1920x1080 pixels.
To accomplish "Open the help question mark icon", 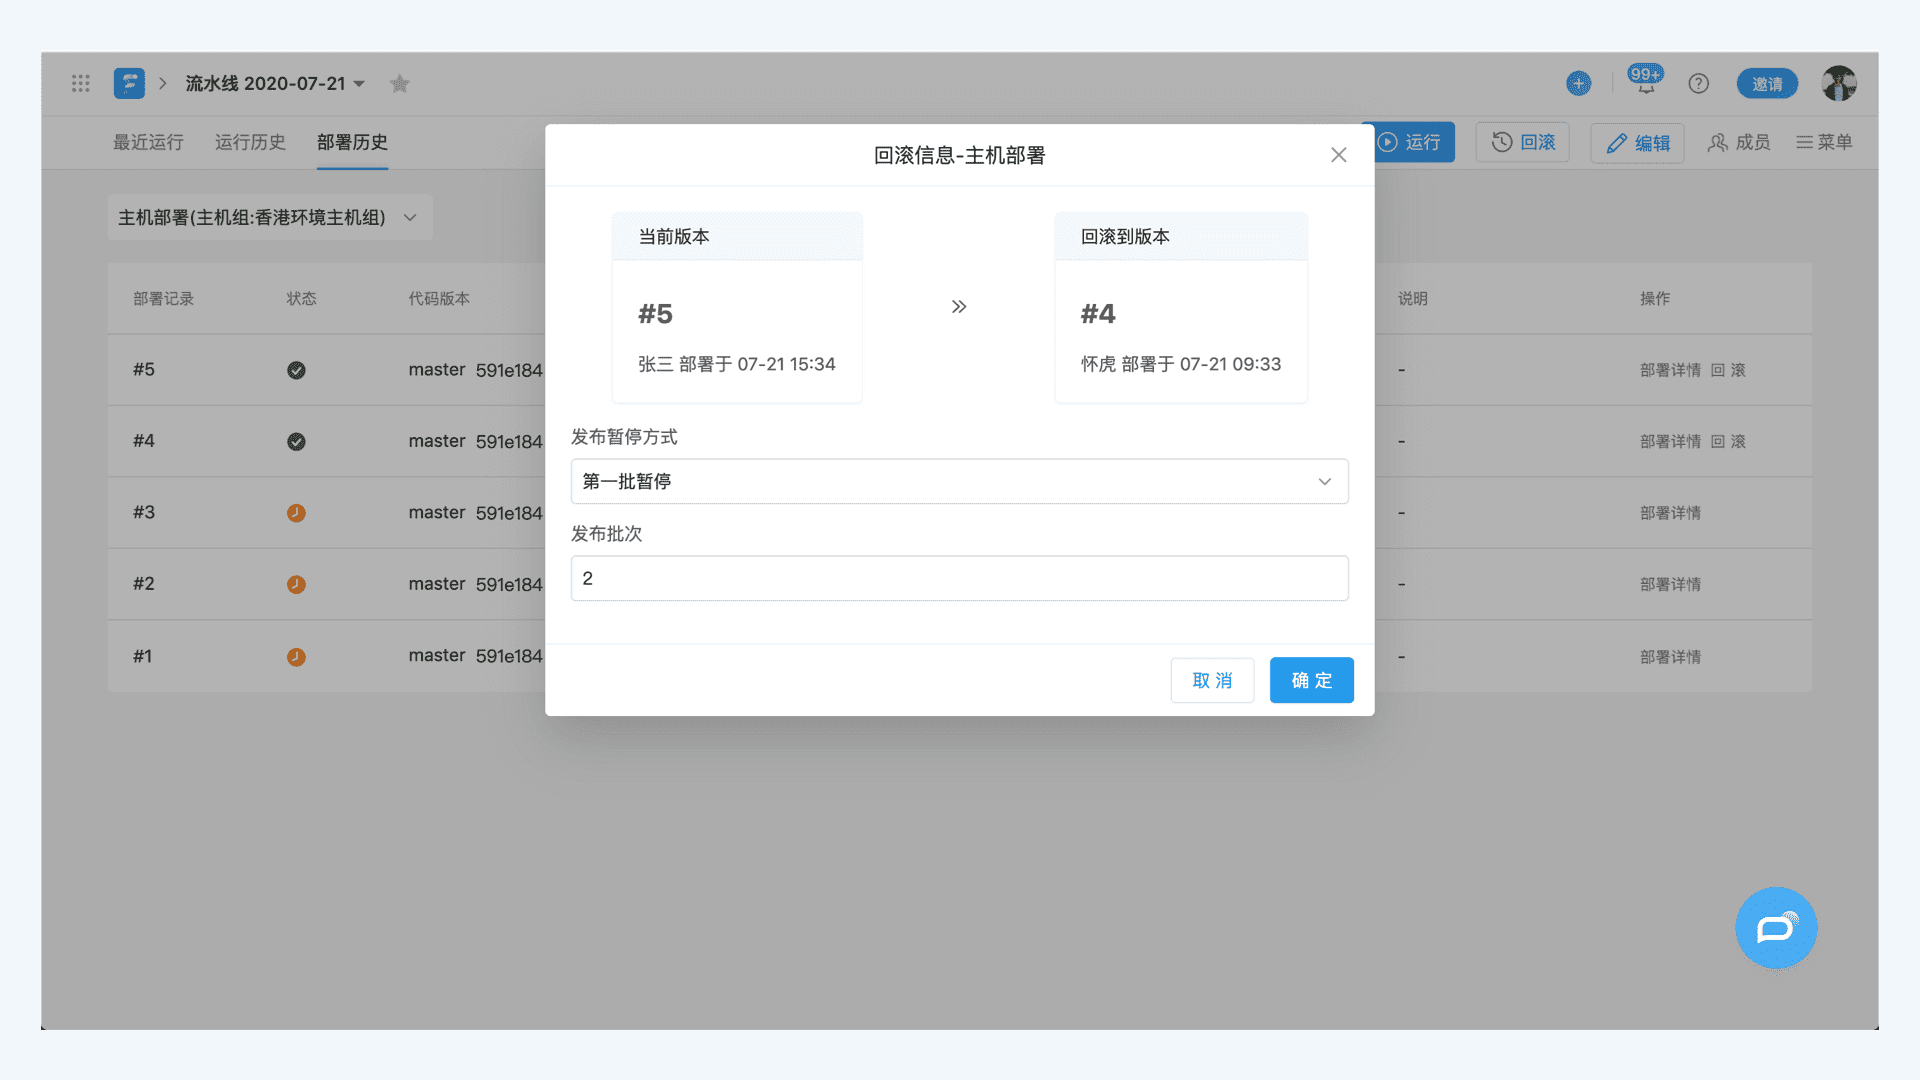I will (x=1698, y=84).
